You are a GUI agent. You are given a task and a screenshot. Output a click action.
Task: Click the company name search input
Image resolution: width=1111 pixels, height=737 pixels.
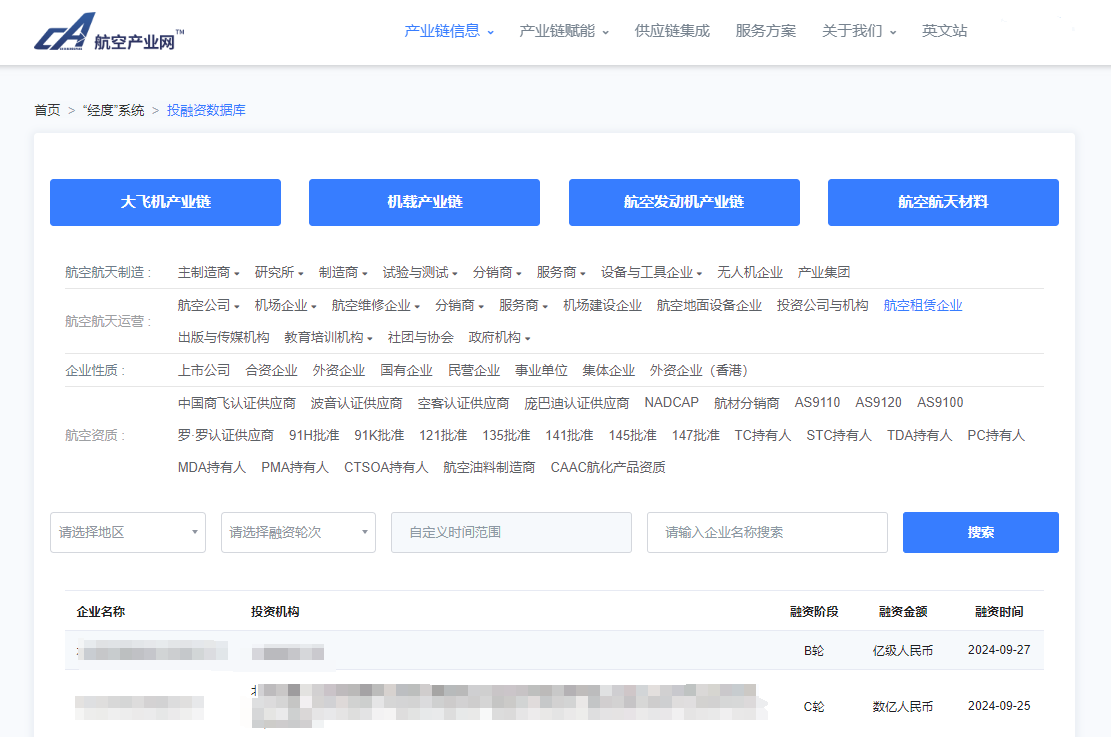coord(767,532)
